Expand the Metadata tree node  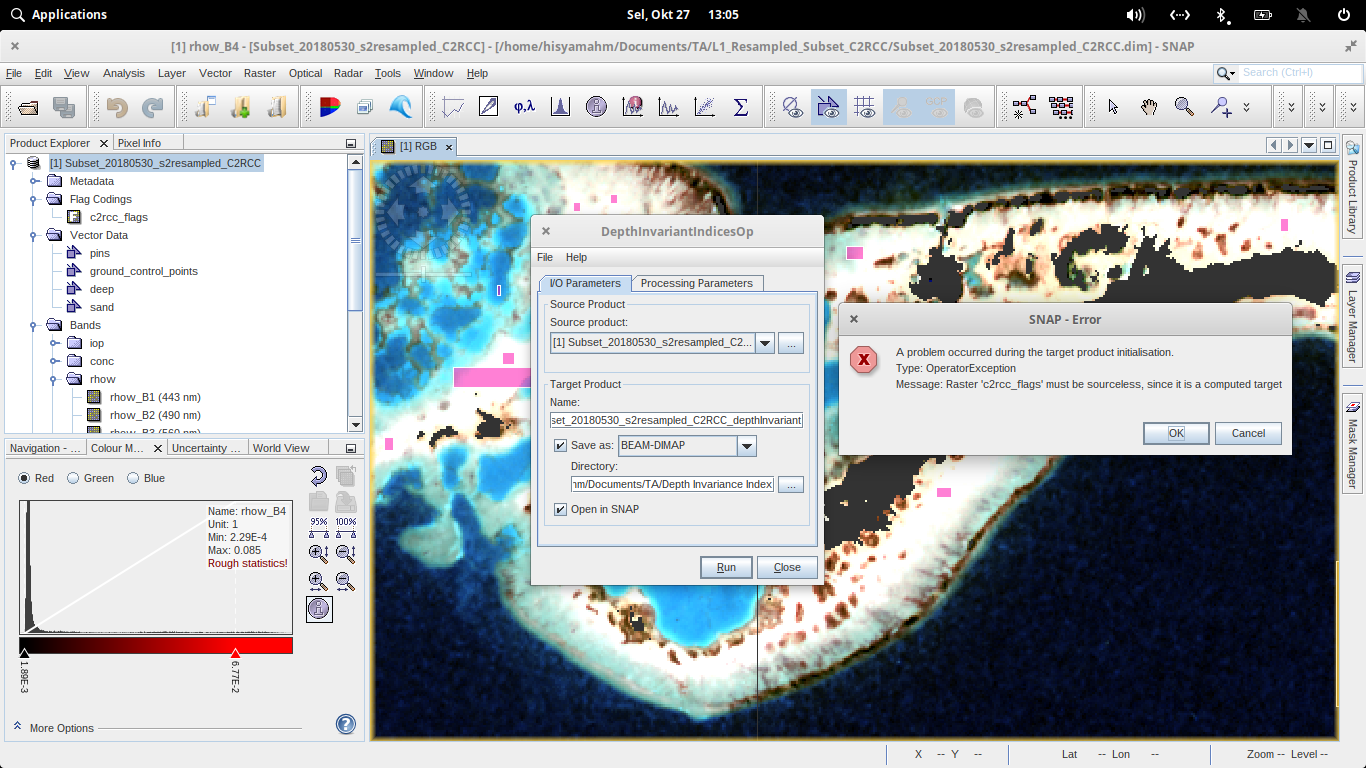(34, 181)
